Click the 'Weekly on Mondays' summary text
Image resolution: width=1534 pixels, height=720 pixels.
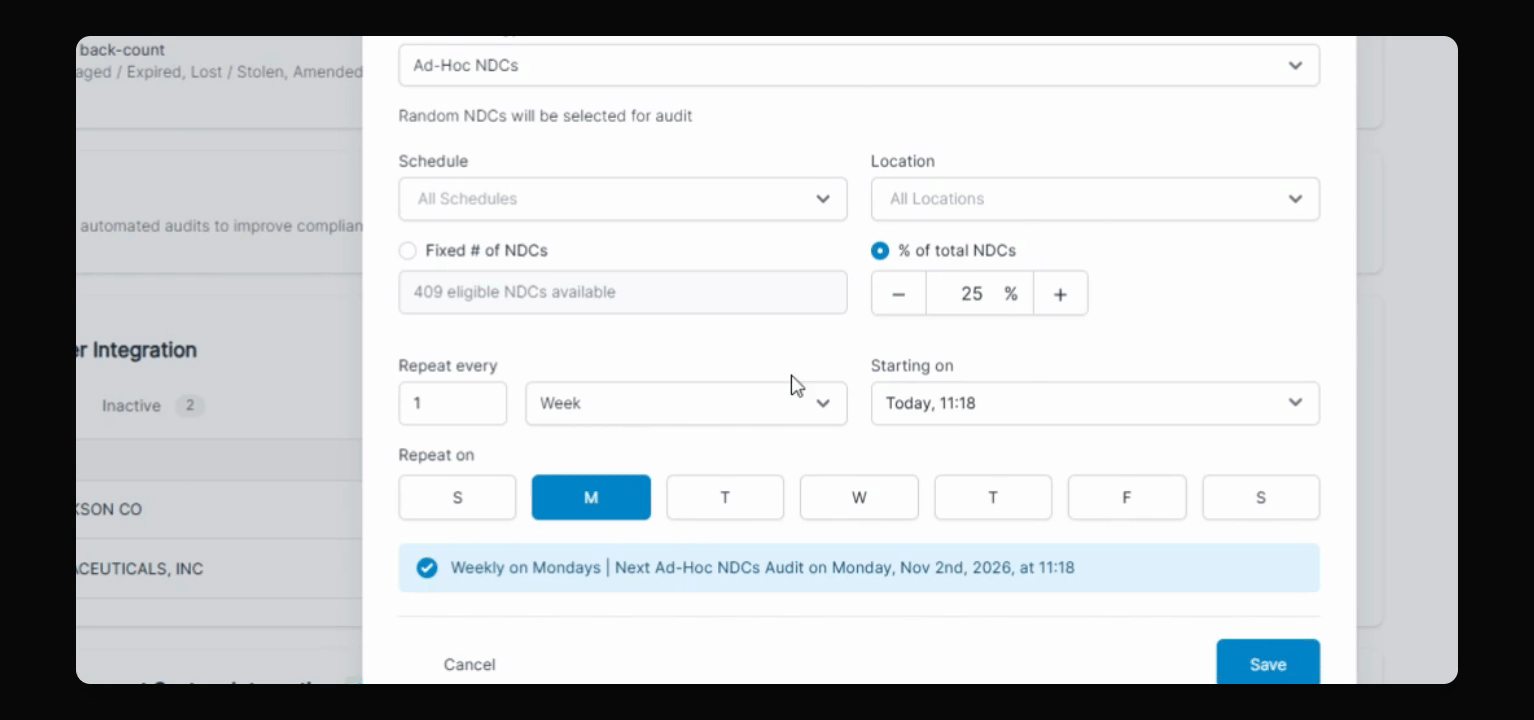click(x=525, y=567)
